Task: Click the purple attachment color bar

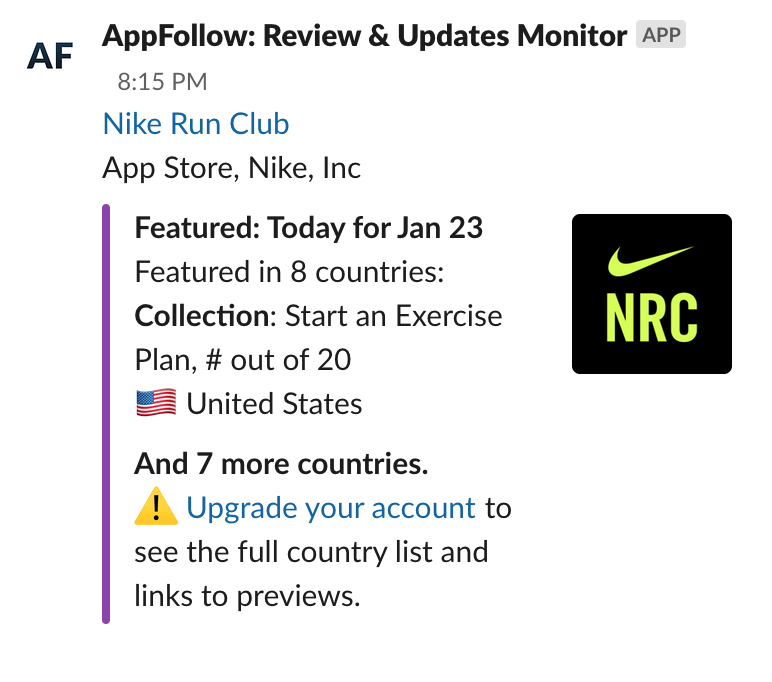Action: [106, 414]
